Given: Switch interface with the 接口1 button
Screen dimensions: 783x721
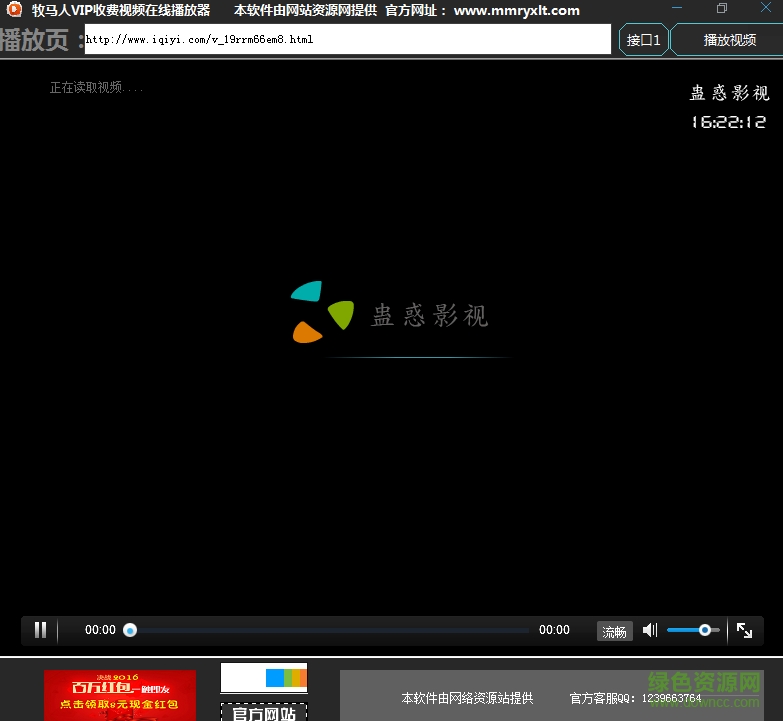Looking at the screenshot, I should 643,40.
